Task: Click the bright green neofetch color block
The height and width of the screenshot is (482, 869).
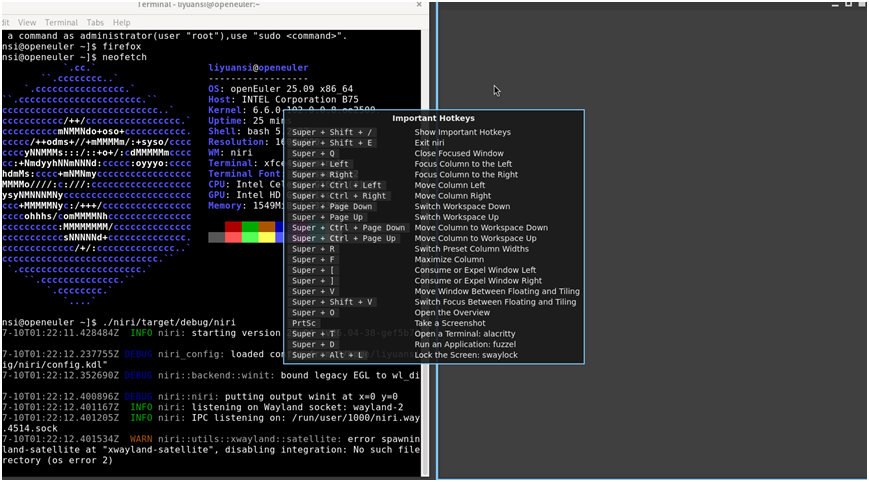Action: [x=250, y=238]
